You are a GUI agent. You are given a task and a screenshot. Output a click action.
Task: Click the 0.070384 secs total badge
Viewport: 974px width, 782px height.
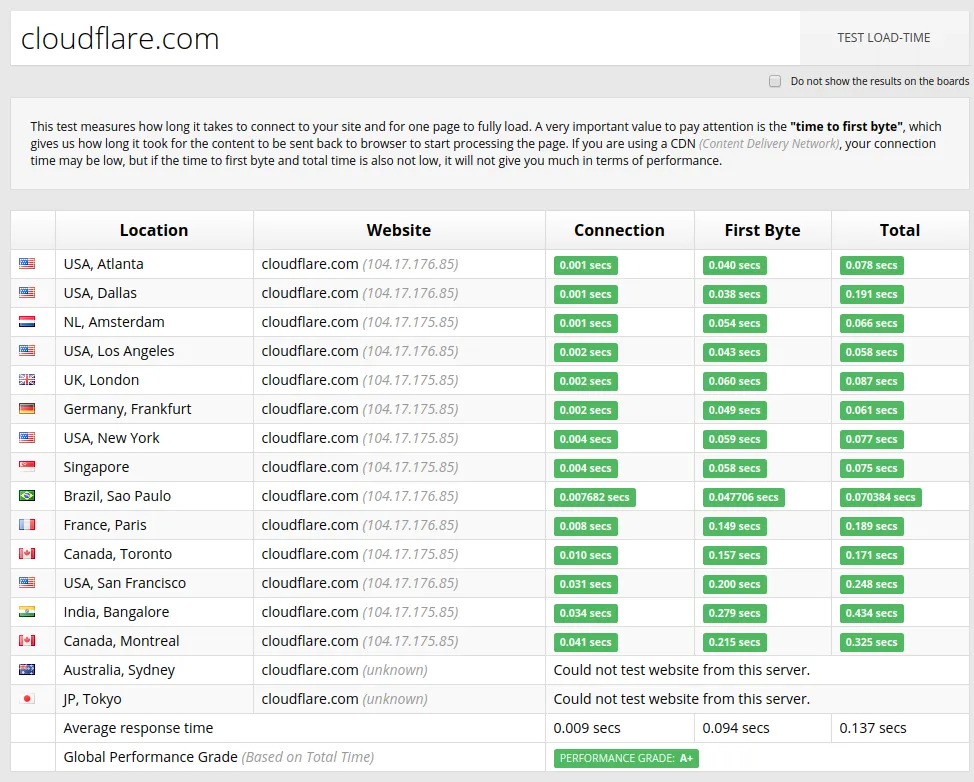(880, 497)
